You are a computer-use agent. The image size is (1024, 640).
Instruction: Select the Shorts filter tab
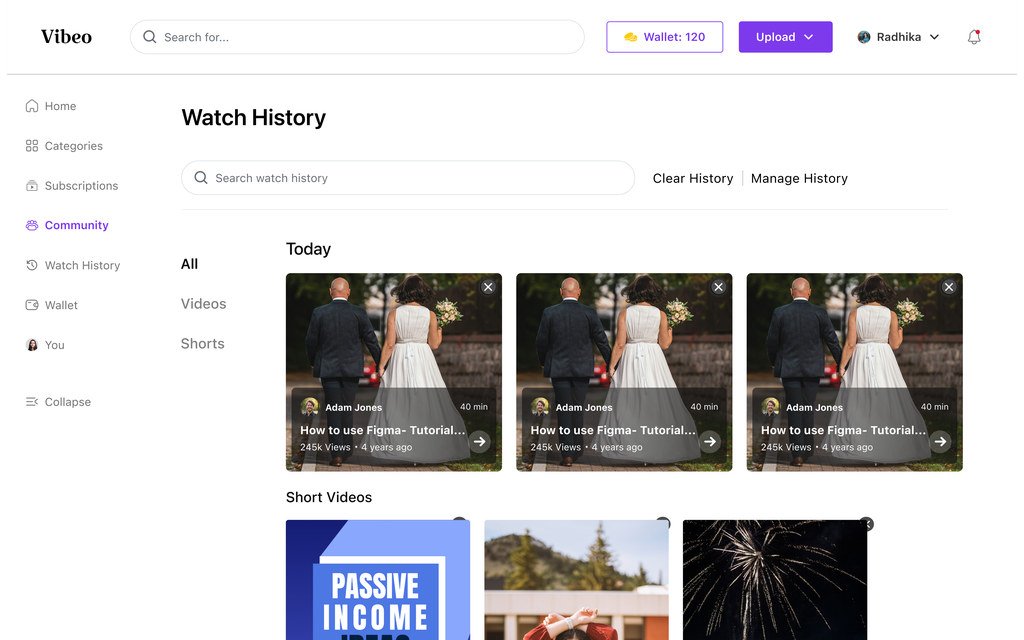point(202,344)
